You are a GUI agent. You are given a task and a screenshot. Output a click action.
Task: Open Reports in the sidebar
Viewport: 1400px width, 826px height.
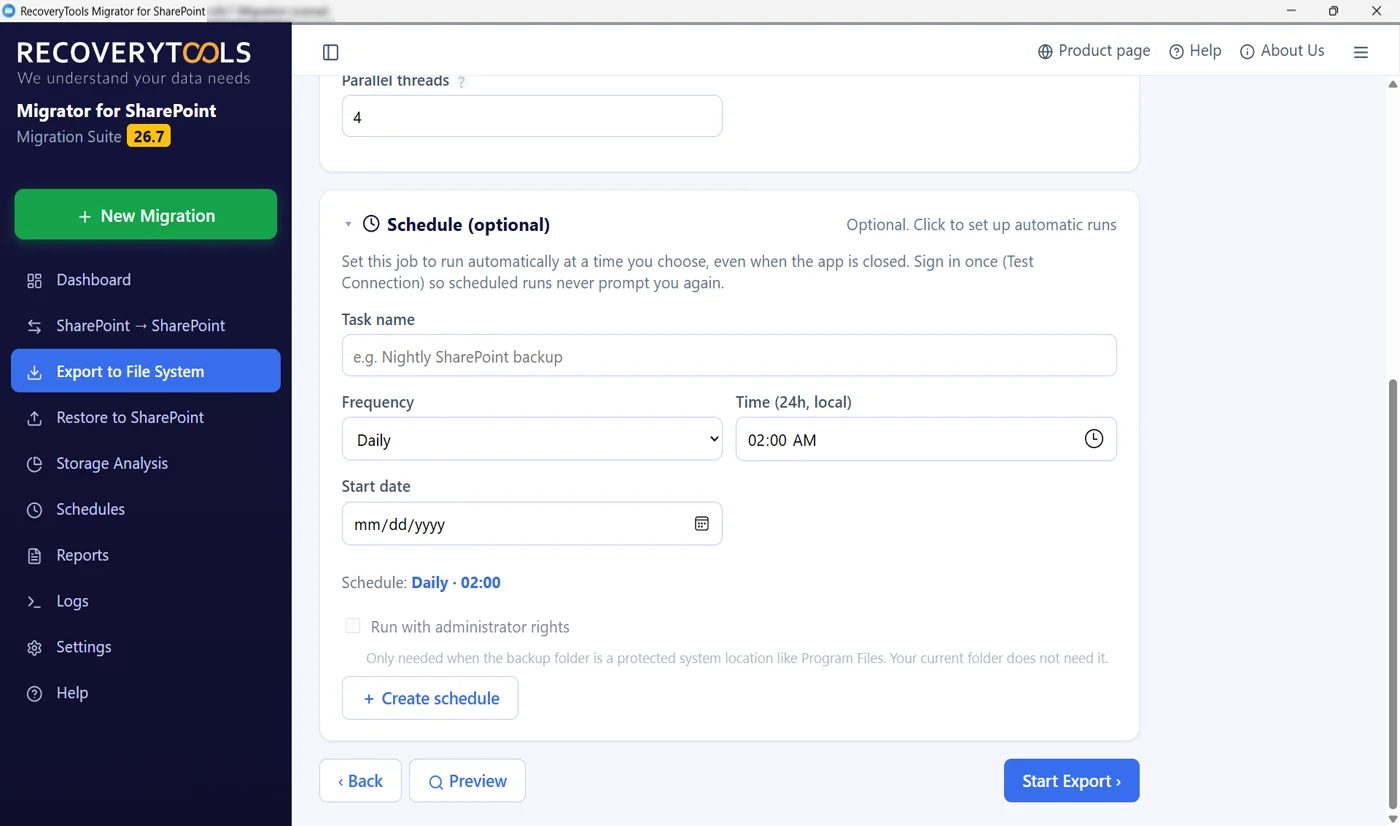click(x=146, y=556)
